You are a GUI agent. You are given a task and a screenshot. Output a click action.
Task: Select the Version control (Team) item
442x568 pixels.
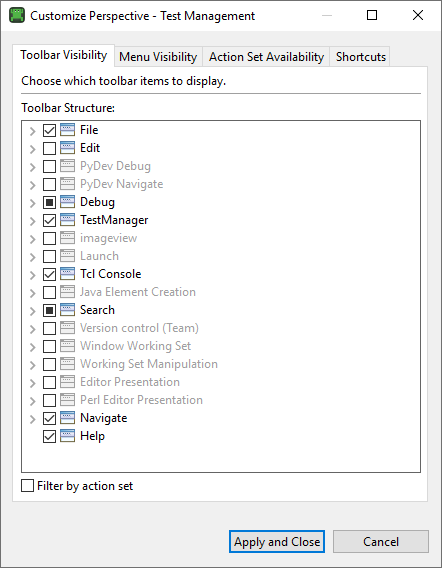(139, 328)
